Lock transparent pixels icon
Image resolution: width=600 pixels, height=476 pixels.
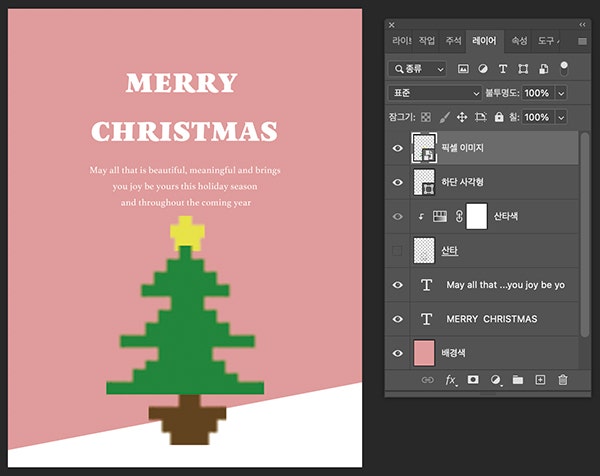point(425,117)
